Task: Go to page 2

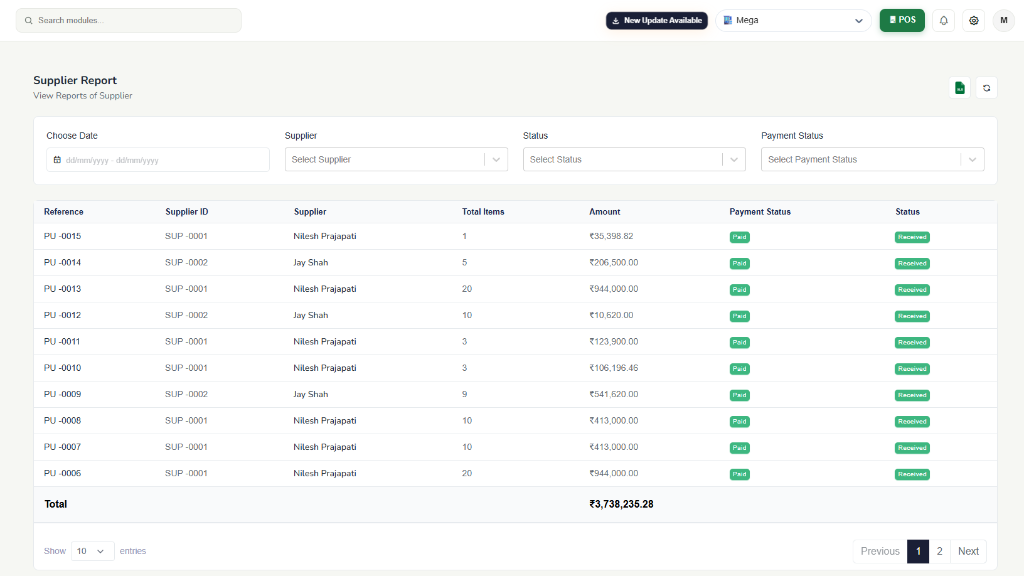Action: click(x=939, y=551)
